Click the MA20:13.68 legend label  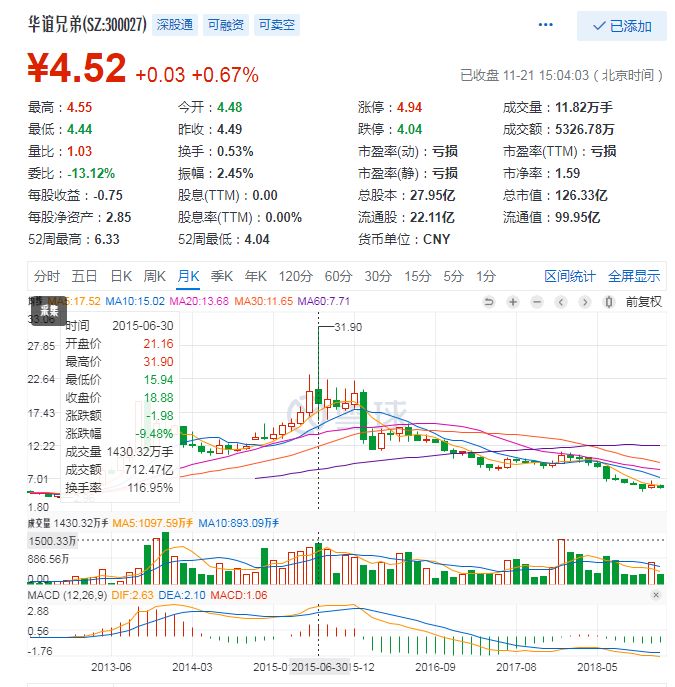tap(199, 301)
